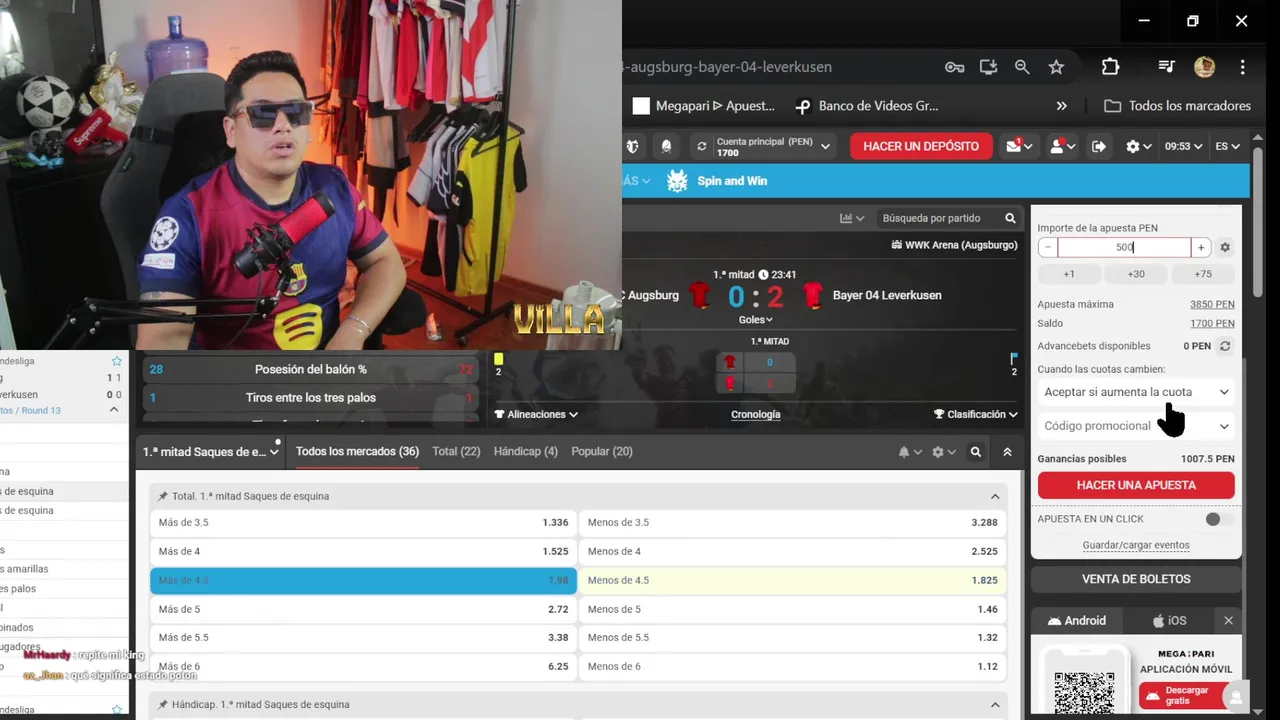Open the 'Megapari ▷ Apuest...' bookmark
This screenshot has height=720, width=1280.
point(704,106)
